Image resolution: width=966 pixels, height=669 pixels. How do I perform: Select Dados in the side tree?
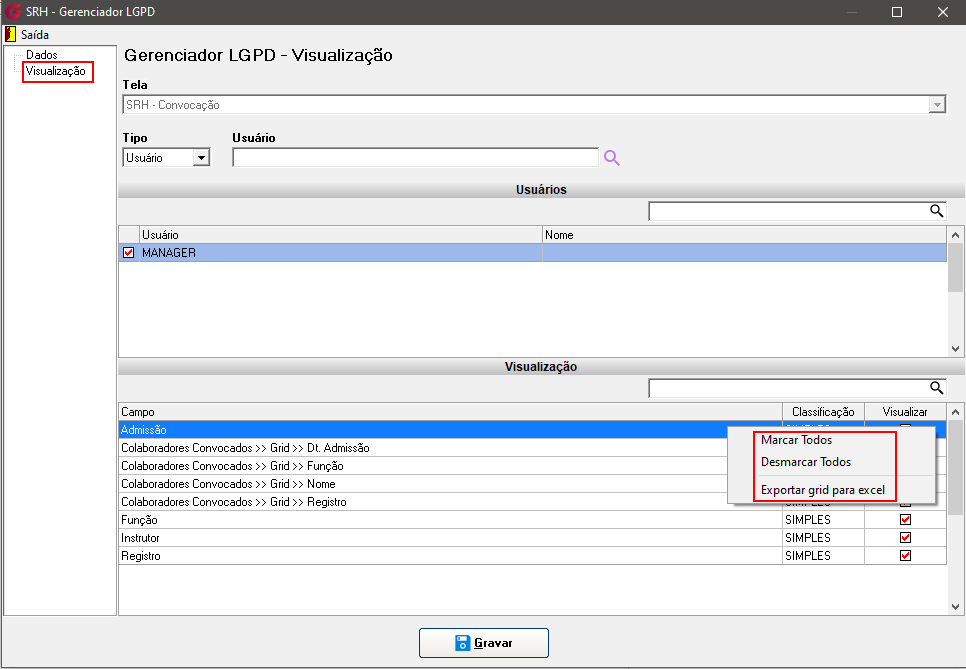(x=41, y=55)
